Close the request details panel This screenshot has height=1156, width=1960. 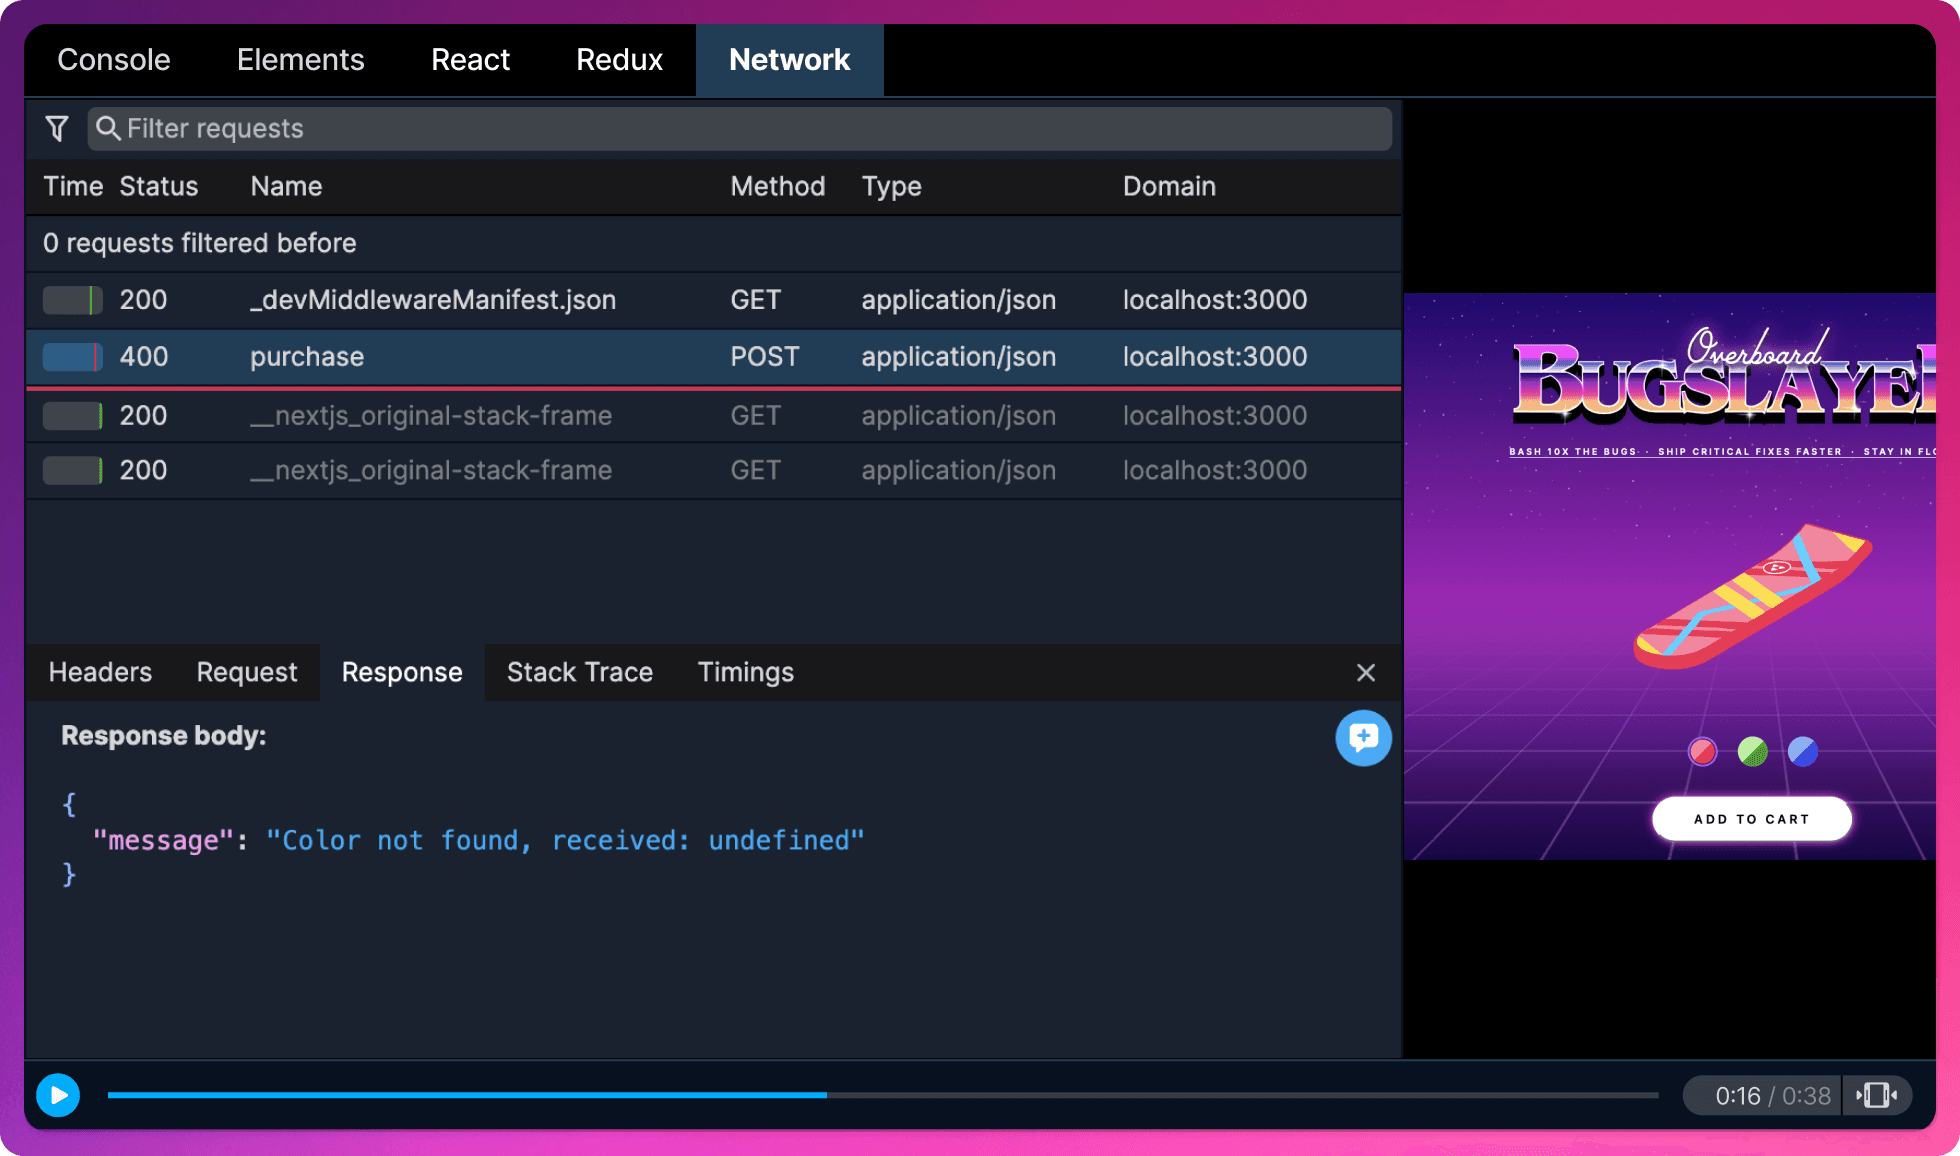1365,672
